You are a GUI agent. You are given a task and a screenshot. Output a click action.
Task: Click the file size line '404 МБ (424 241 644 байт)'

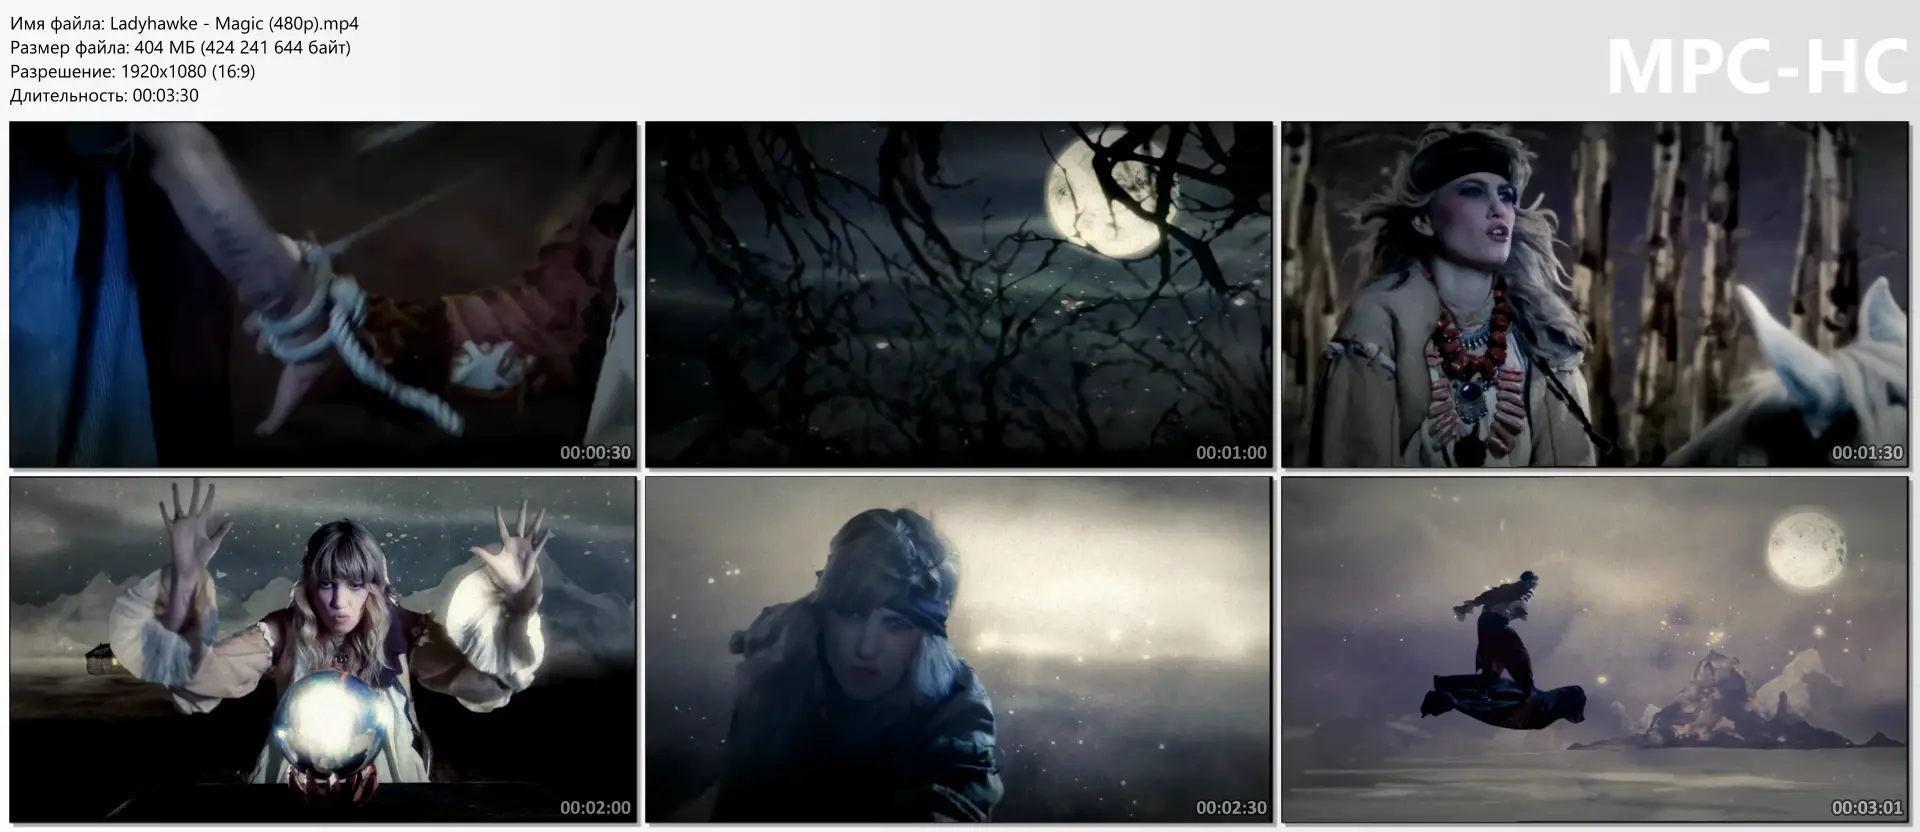tap(242, 47)
